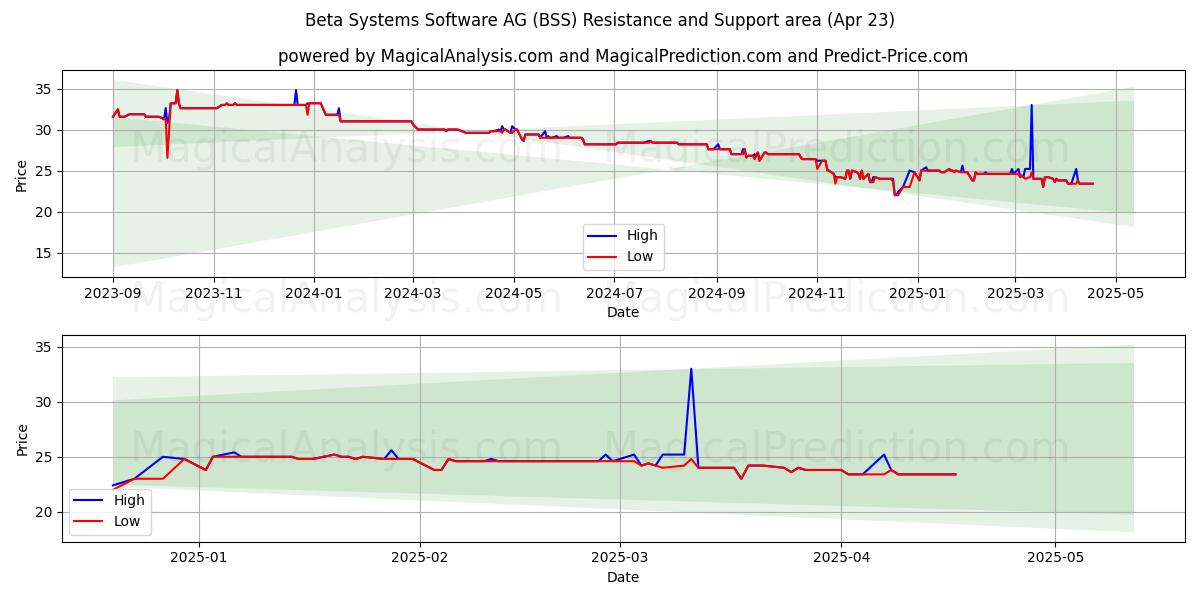
Task: Click the '2024-03' tick label on upper chart
Action: point(413,295)
